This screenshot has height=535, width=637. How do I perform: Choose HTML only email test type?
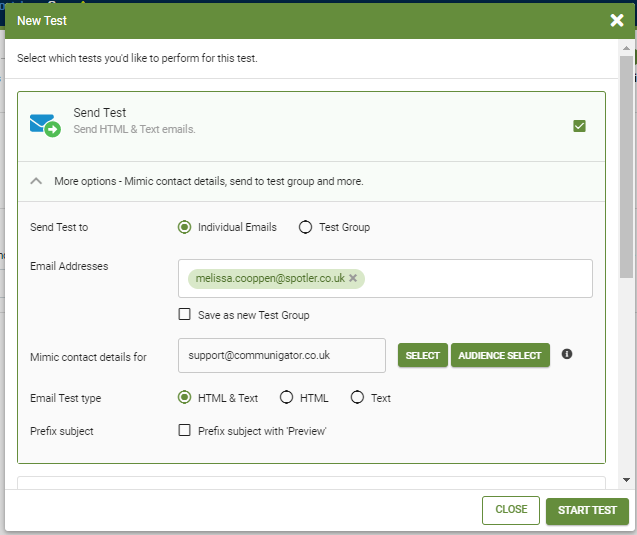286,398
